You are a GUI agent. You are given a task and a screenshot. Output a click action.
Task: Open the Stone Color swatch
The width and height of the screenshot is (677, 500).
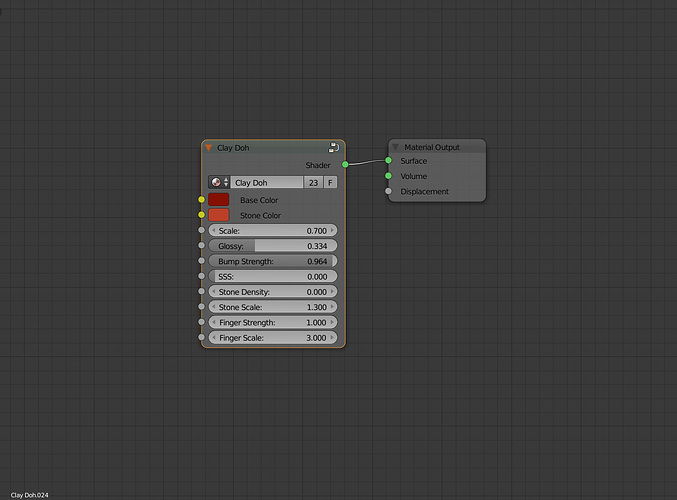point(218,215)
